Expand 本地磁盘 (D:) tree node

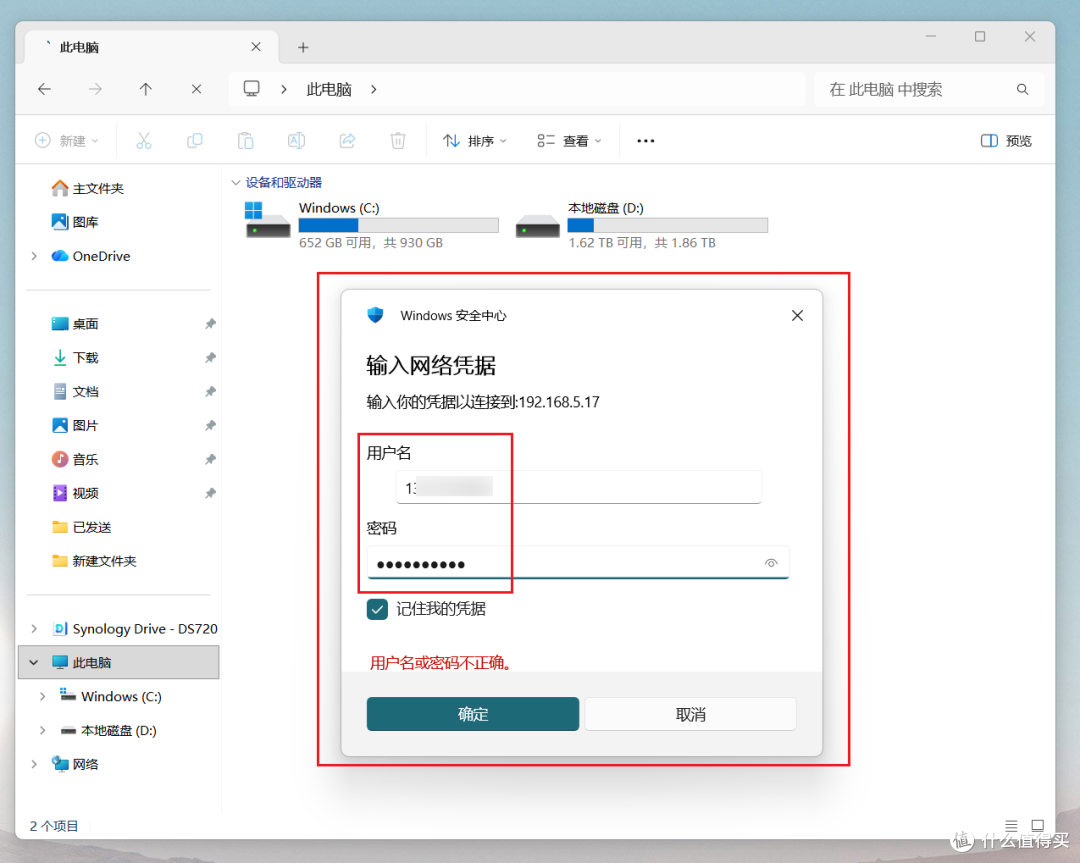(x=43, y=730)
